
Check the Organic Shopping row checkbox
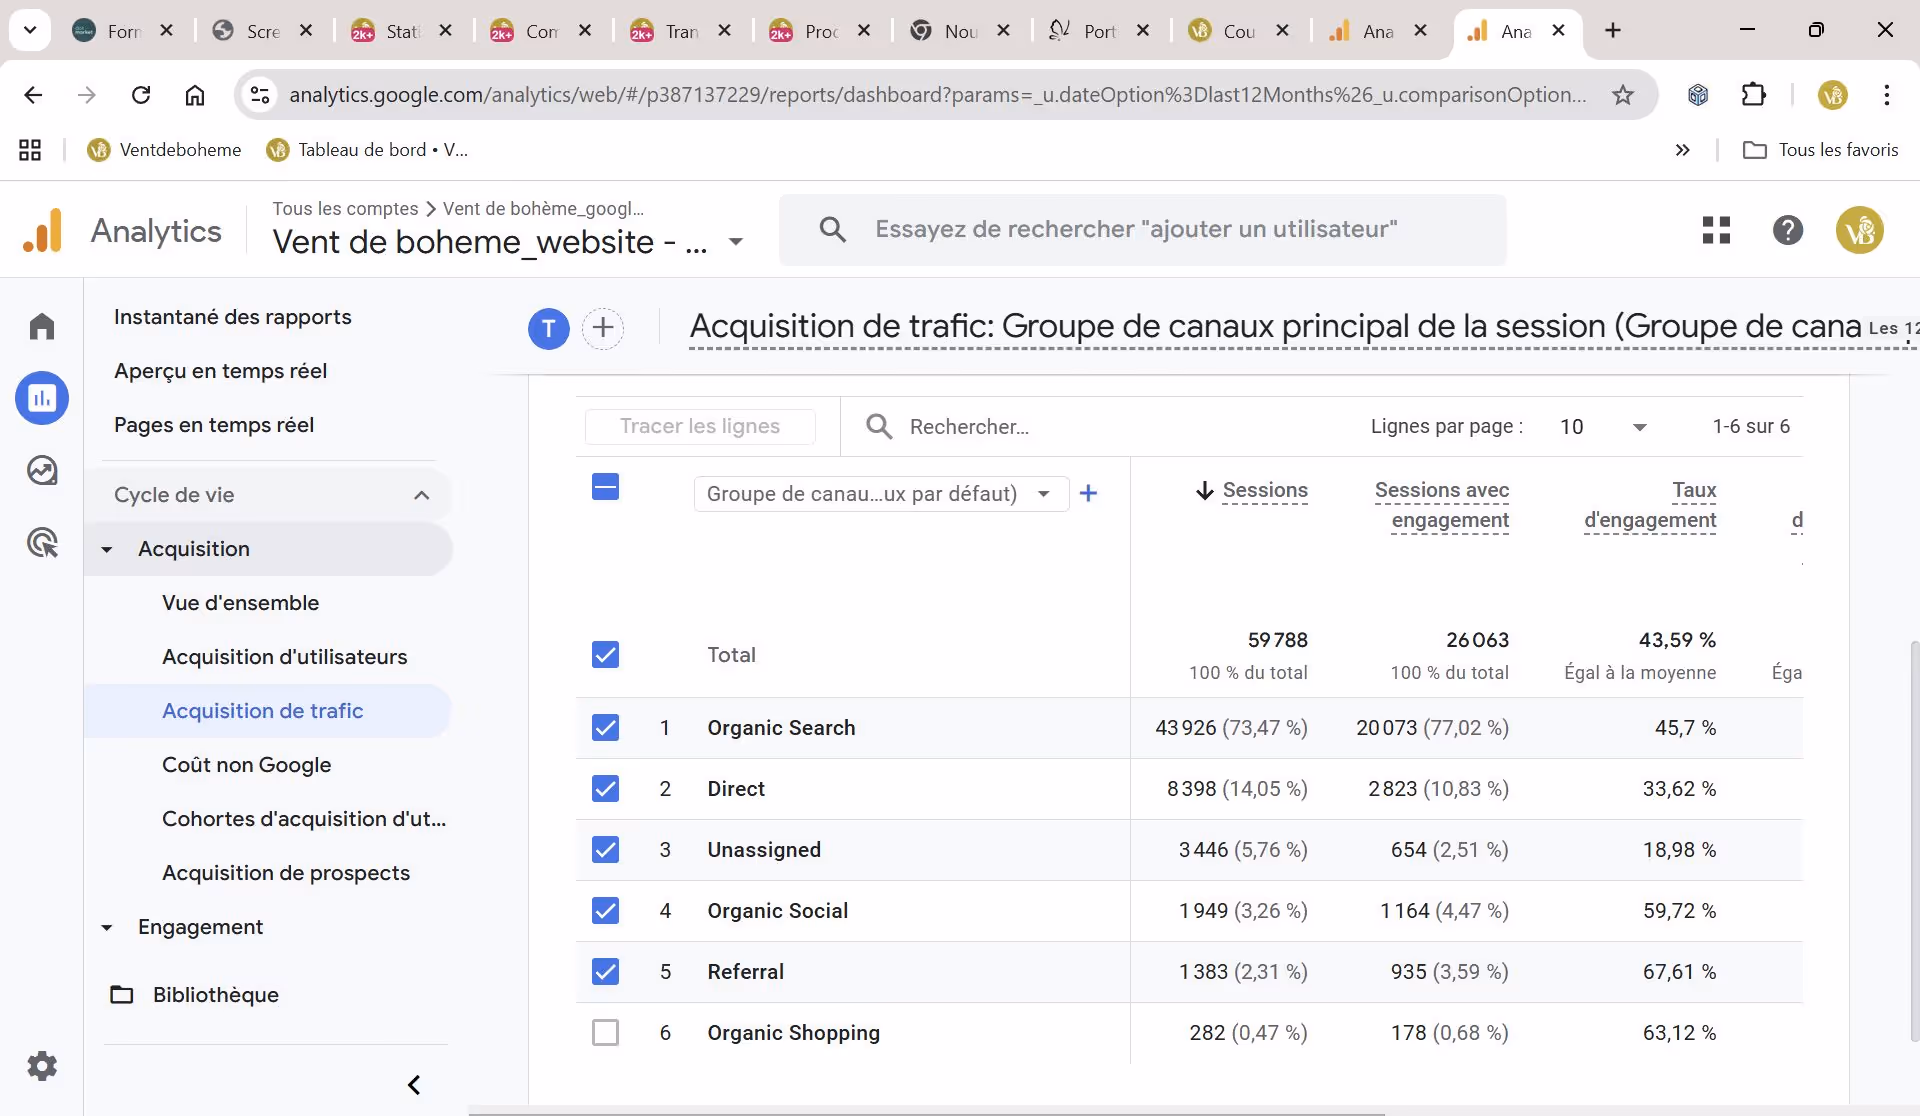click(605, 1032)
